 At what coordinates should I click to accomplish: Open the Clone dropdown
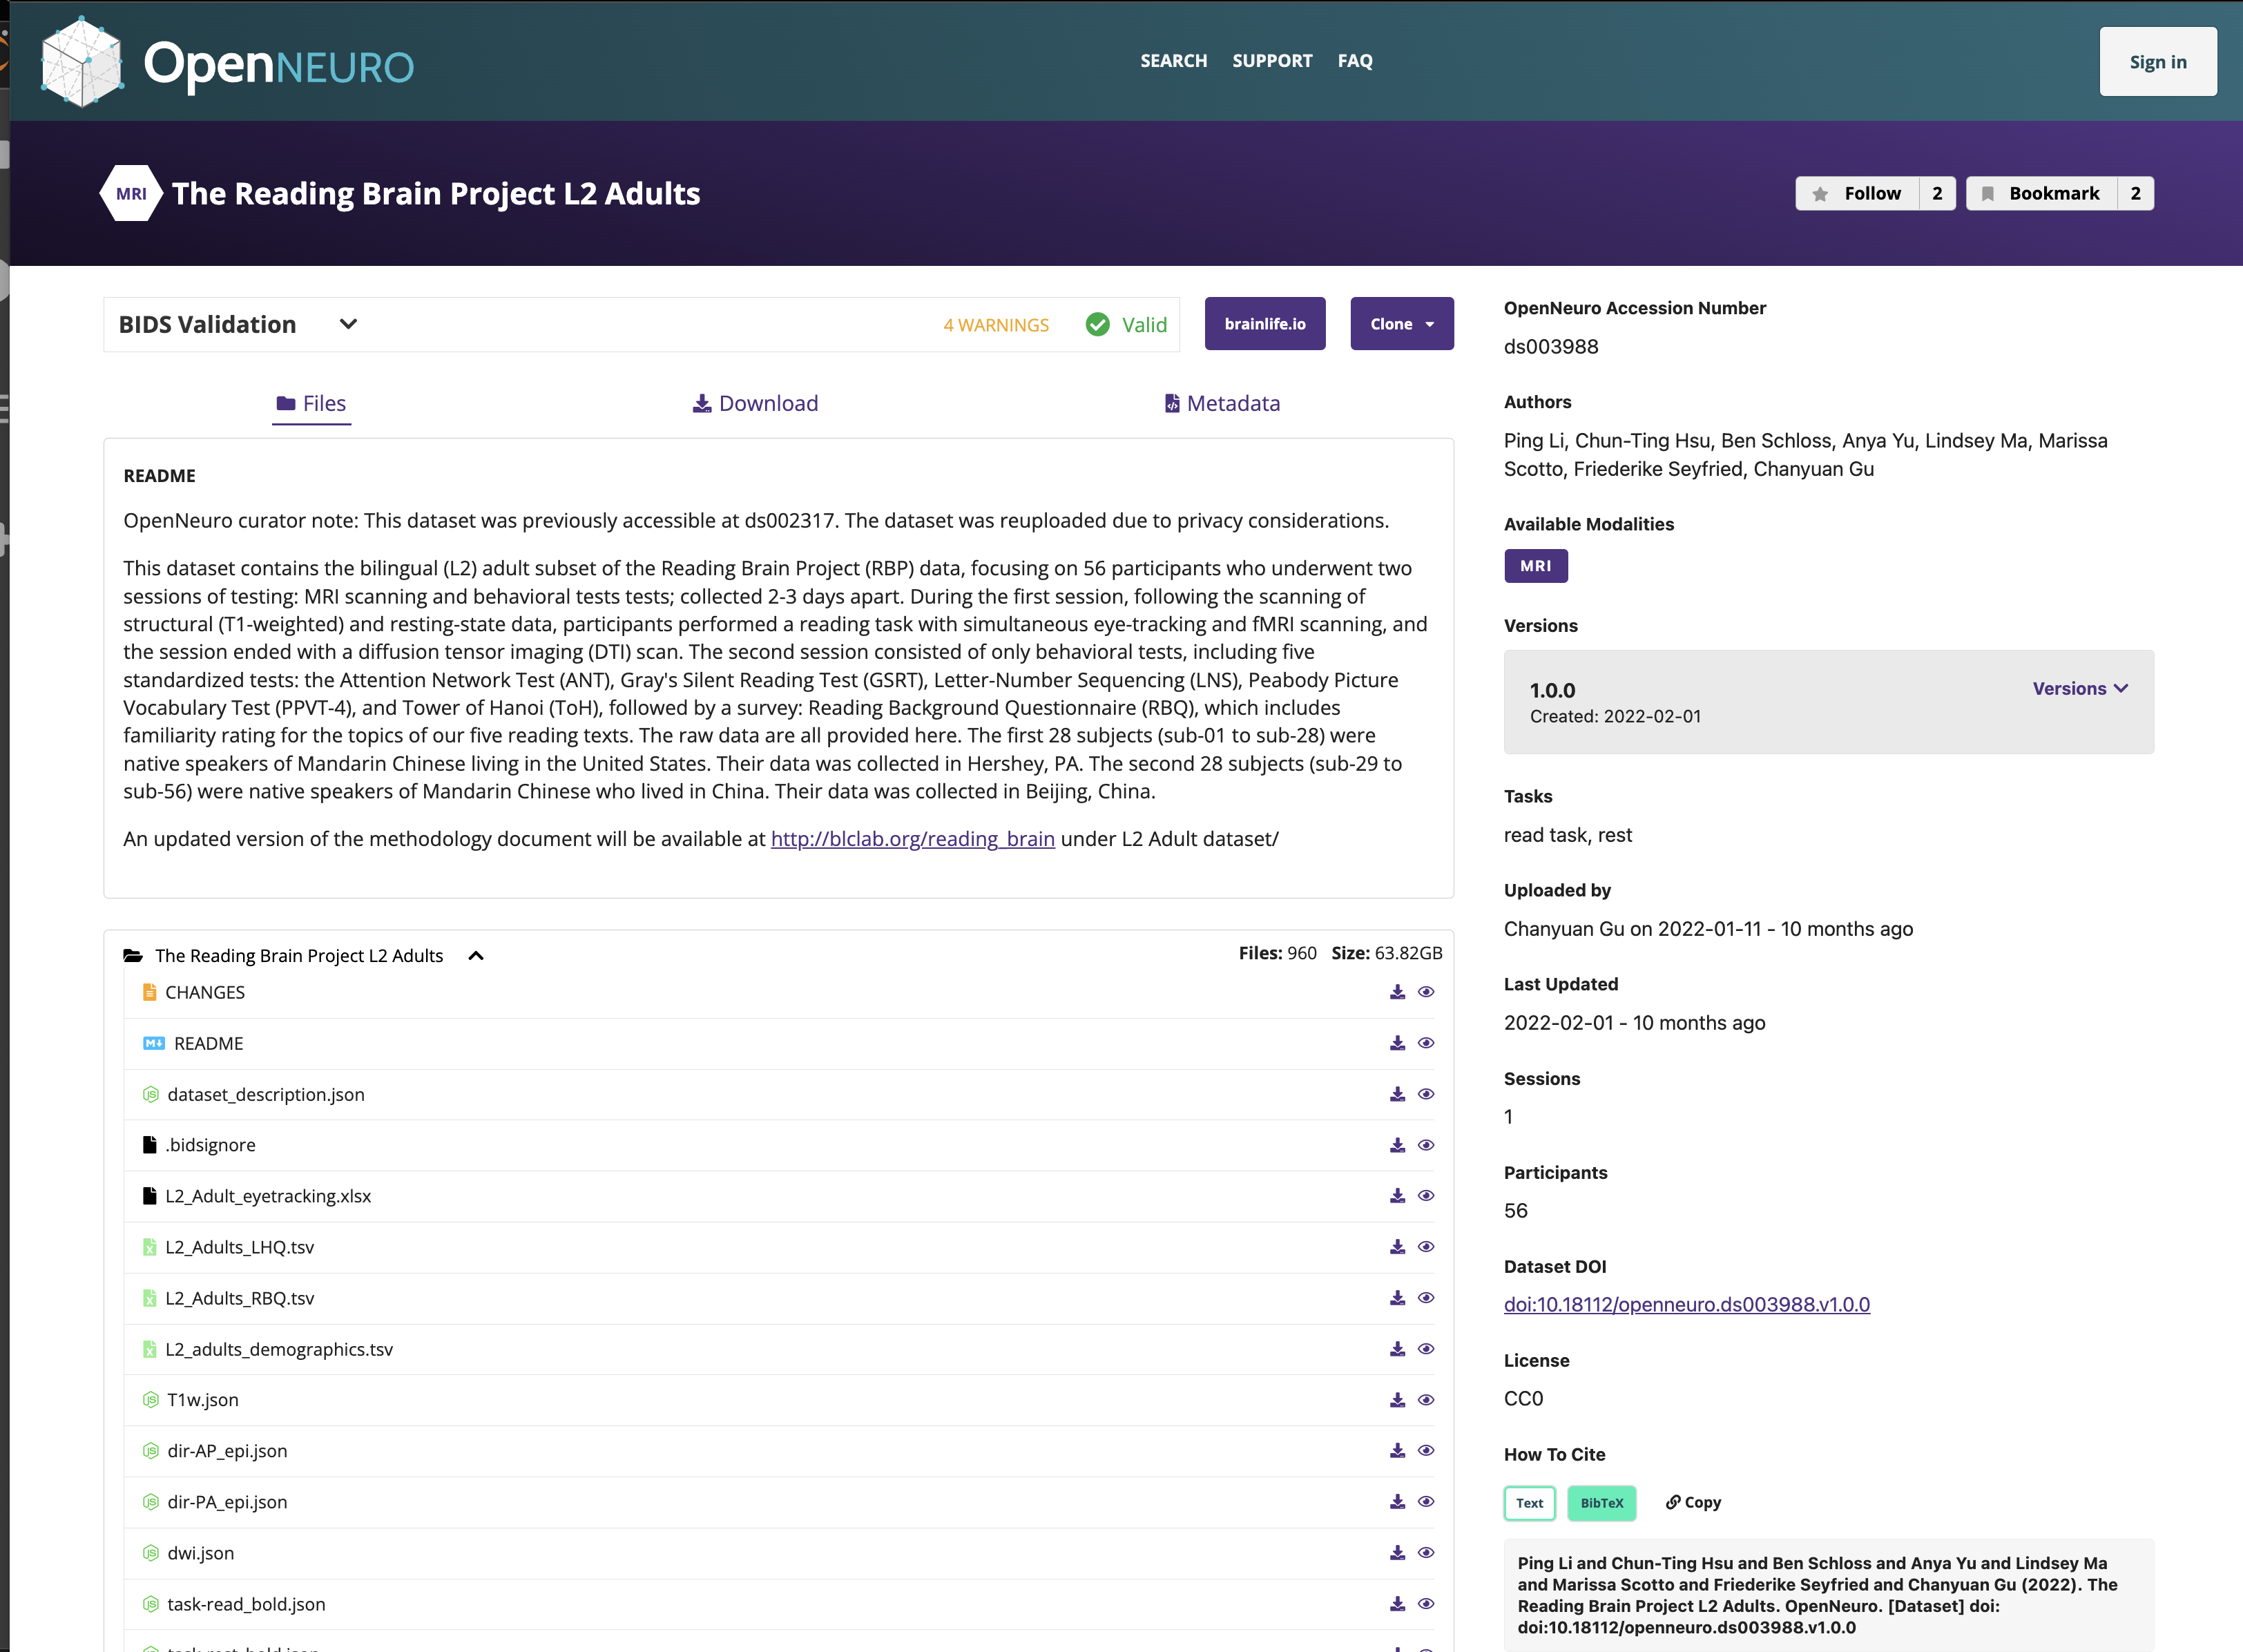[1401, 324]
